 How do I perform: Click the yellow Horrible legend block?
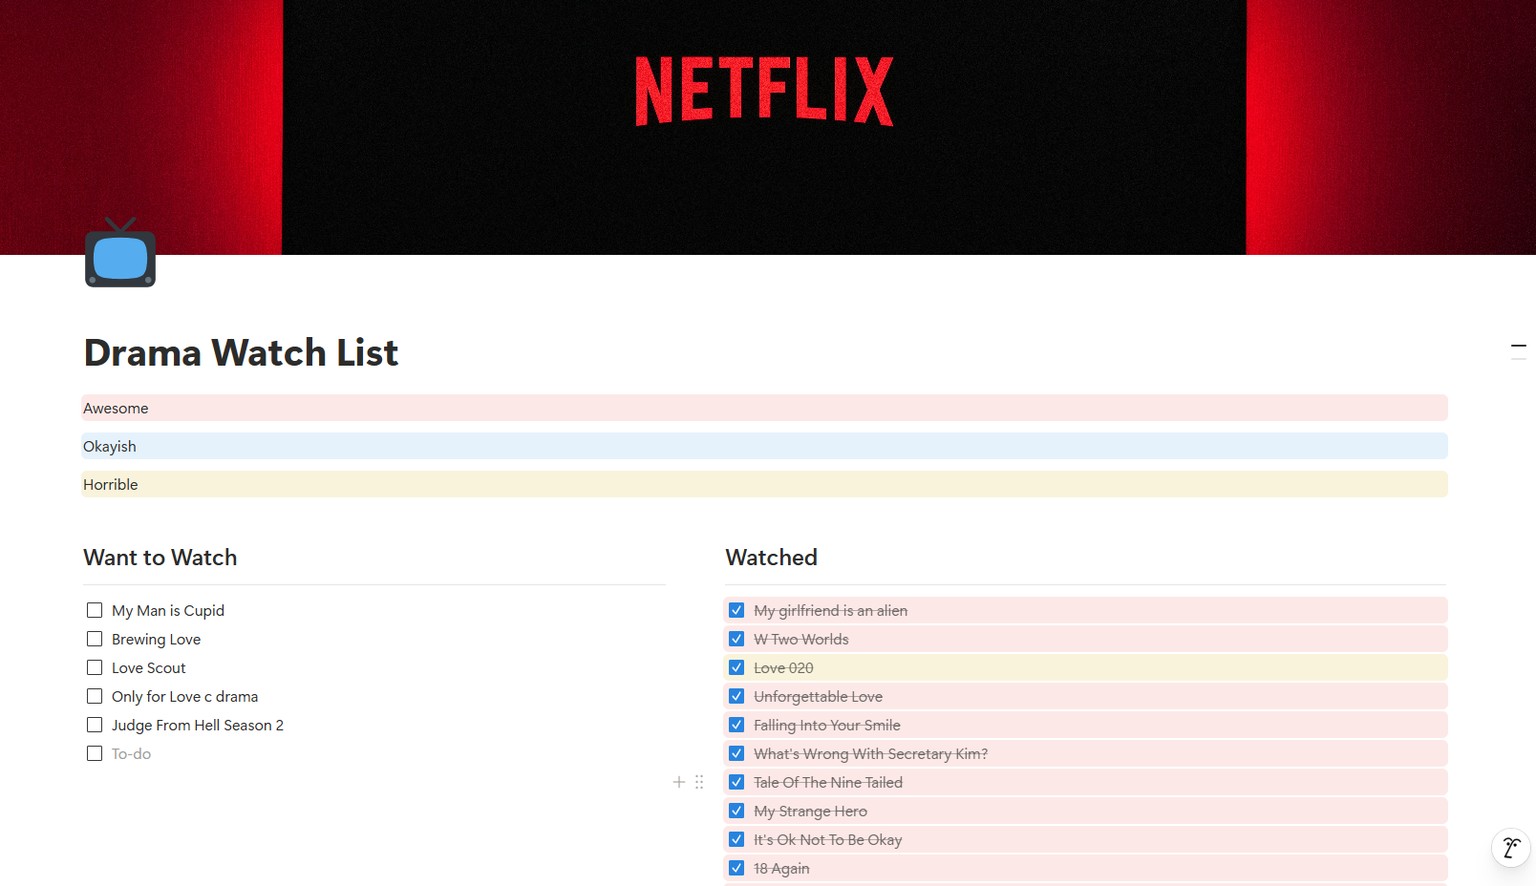pos(764,484)
